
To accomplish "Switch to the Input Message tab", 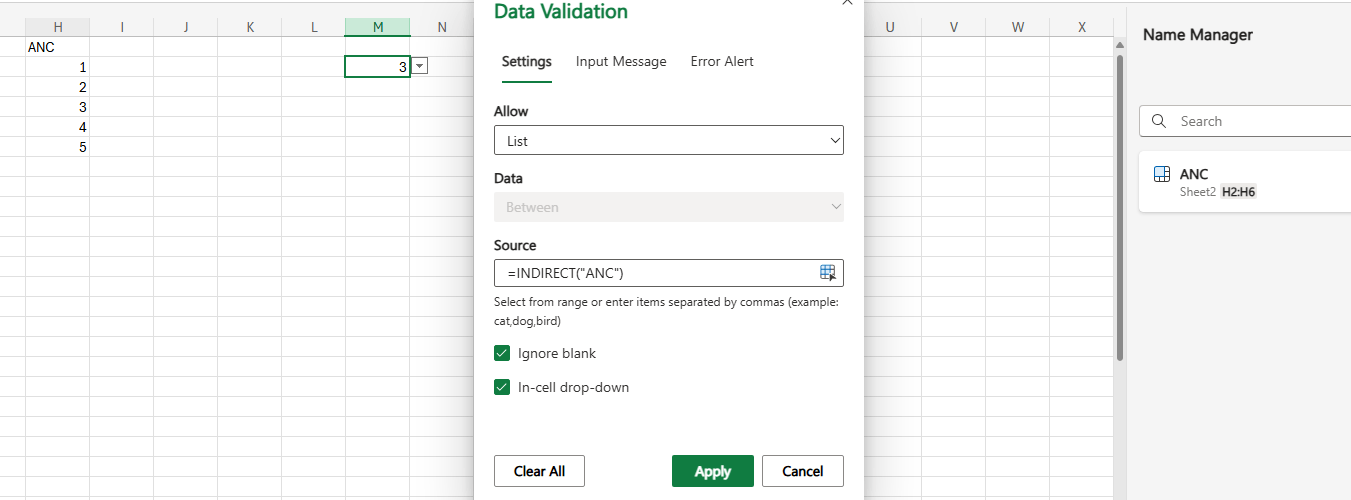I will coord(621,61).
